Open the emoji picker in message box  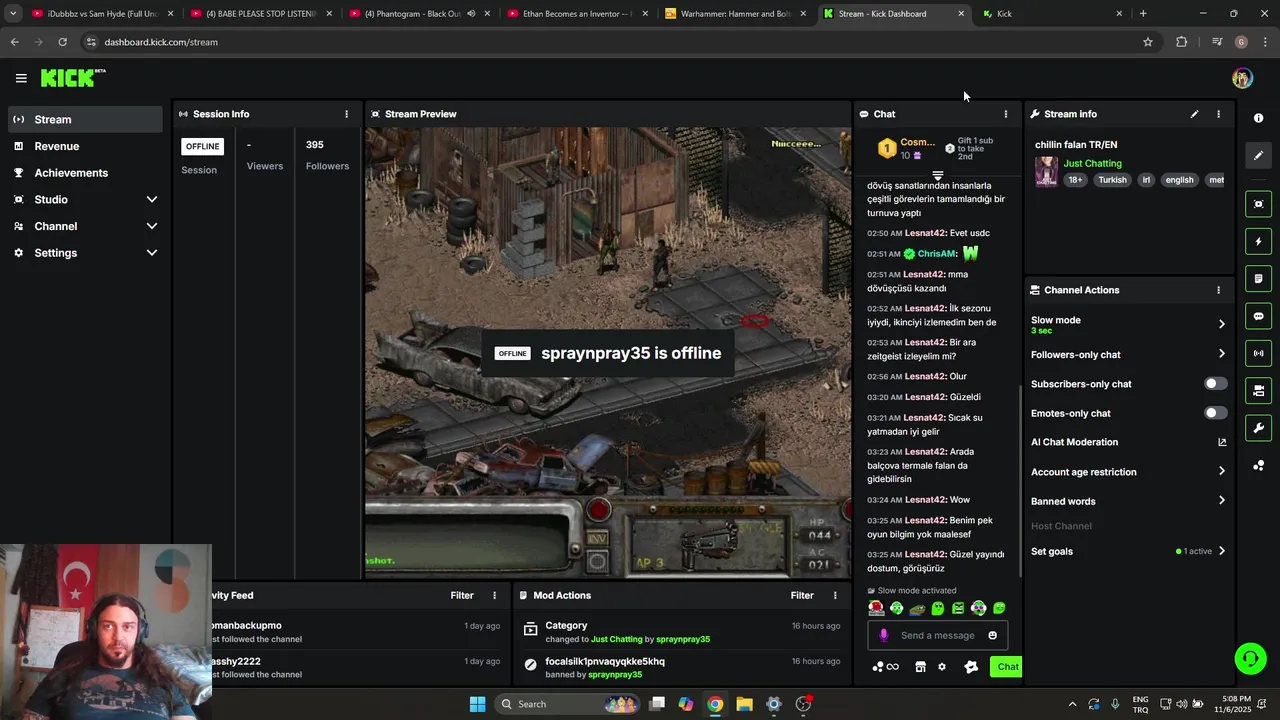(x=992, y=635)
